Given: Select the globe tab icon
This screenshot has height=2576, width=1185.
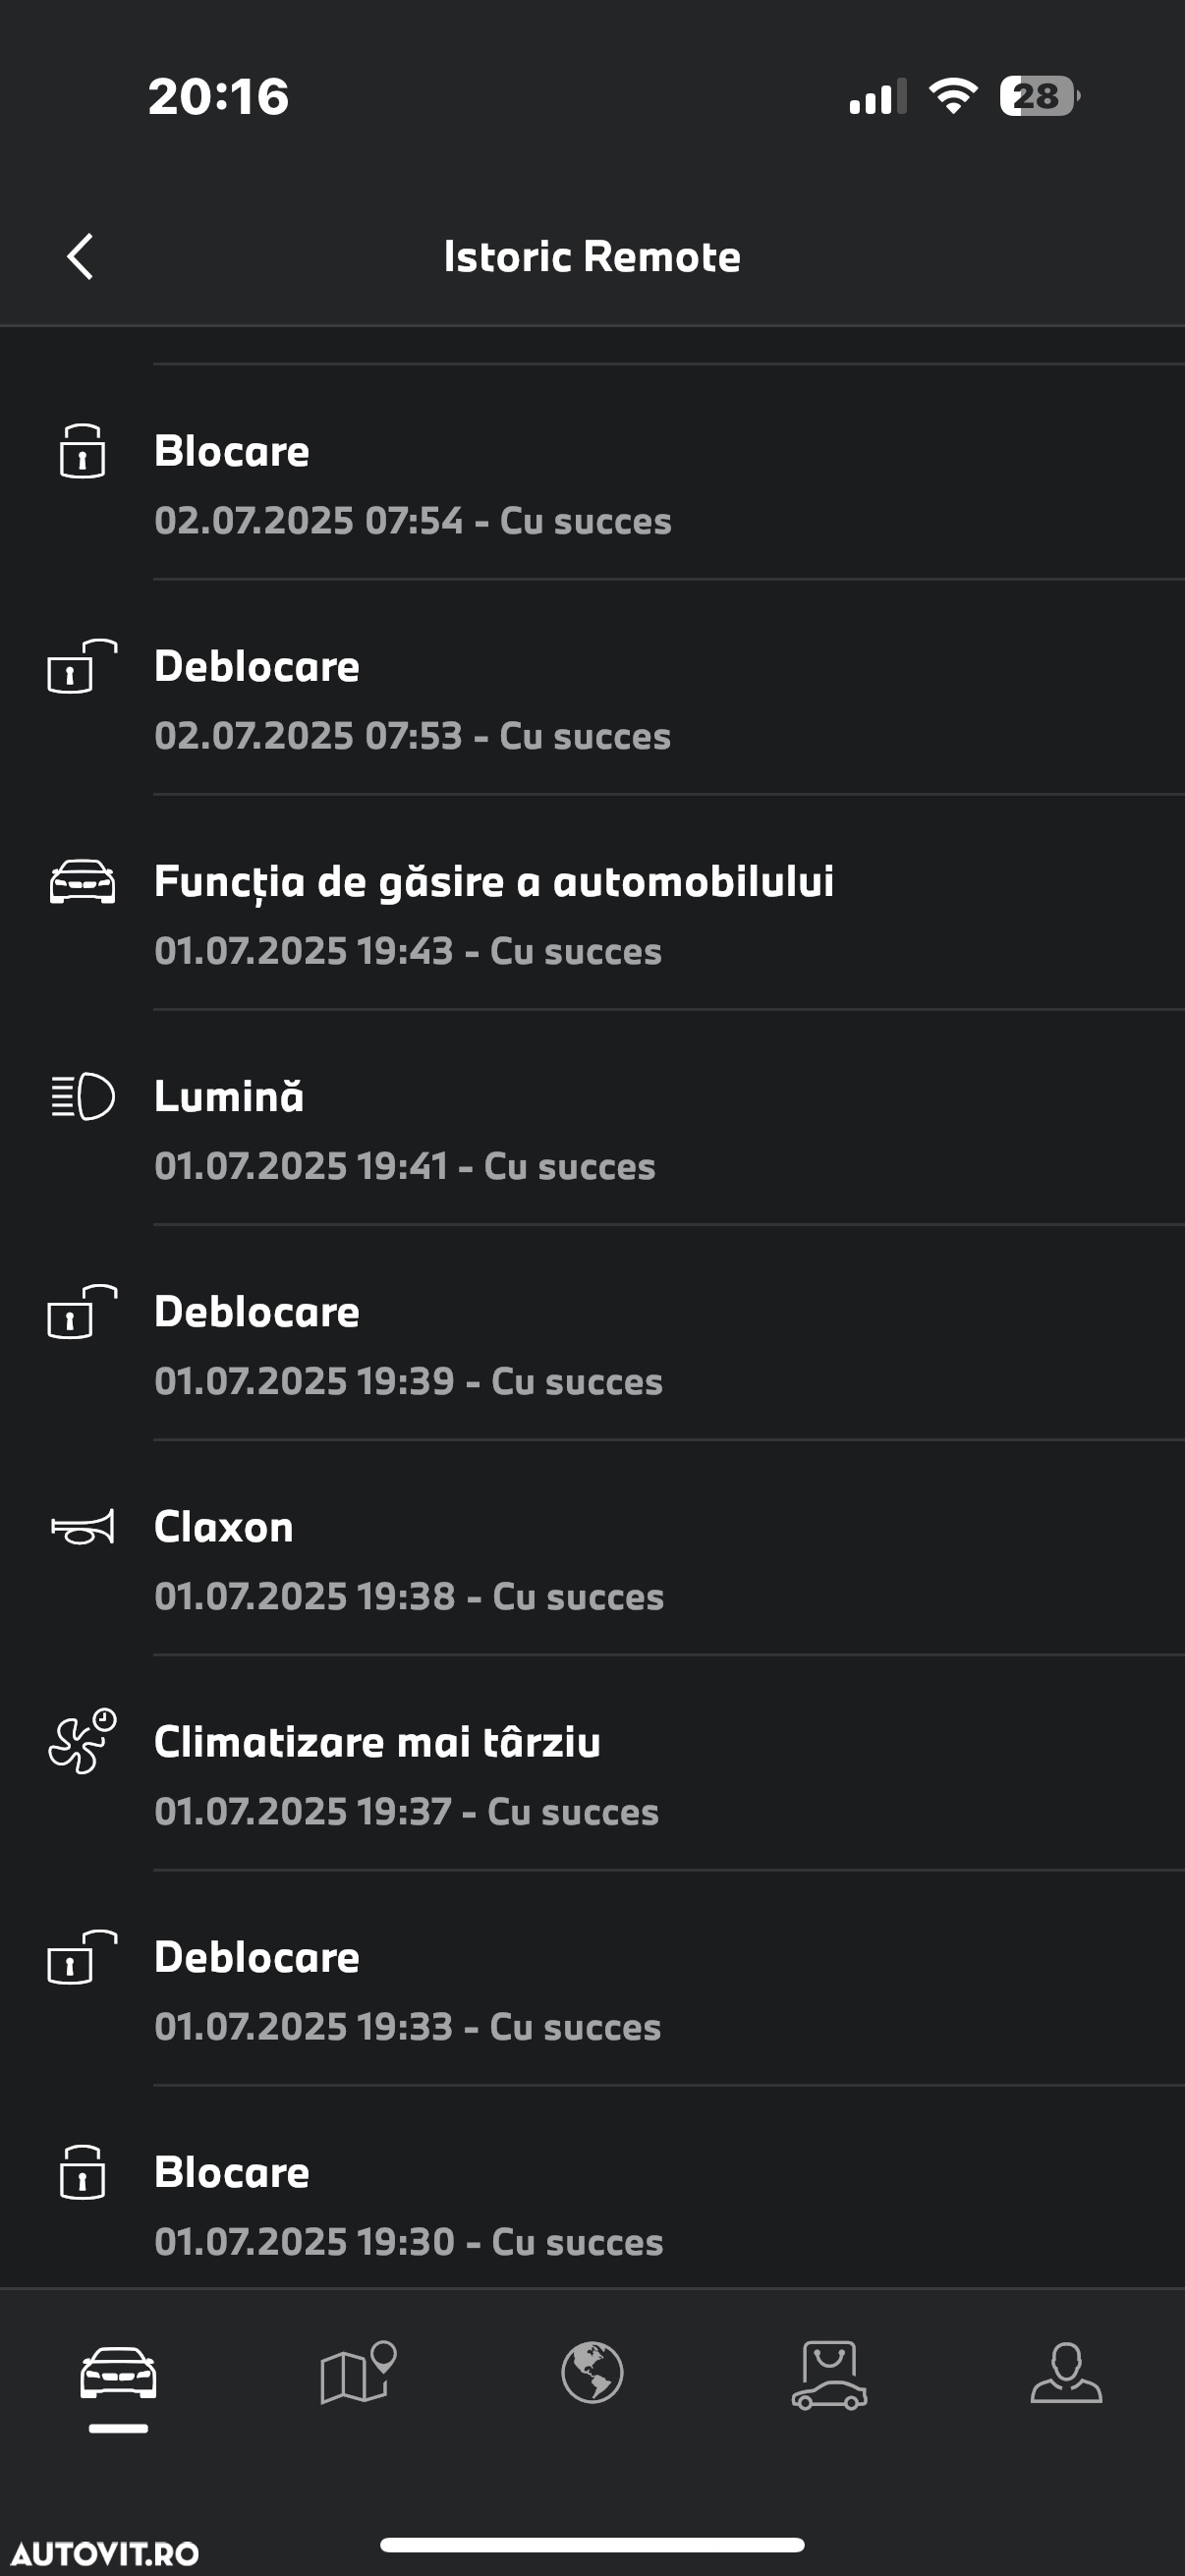Looking at the screenshot, I should click(x=592, y=2372).
